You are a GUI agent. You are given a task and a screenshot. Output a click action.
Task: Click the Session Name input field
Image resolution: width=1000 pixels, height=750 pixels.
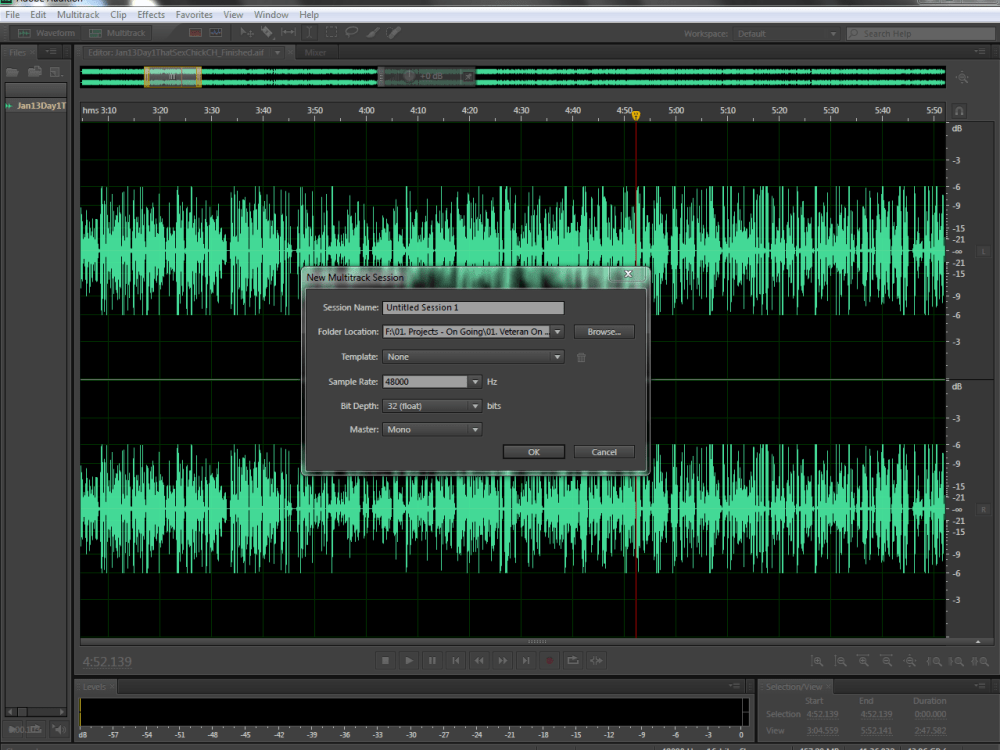(x=473, y=307)
